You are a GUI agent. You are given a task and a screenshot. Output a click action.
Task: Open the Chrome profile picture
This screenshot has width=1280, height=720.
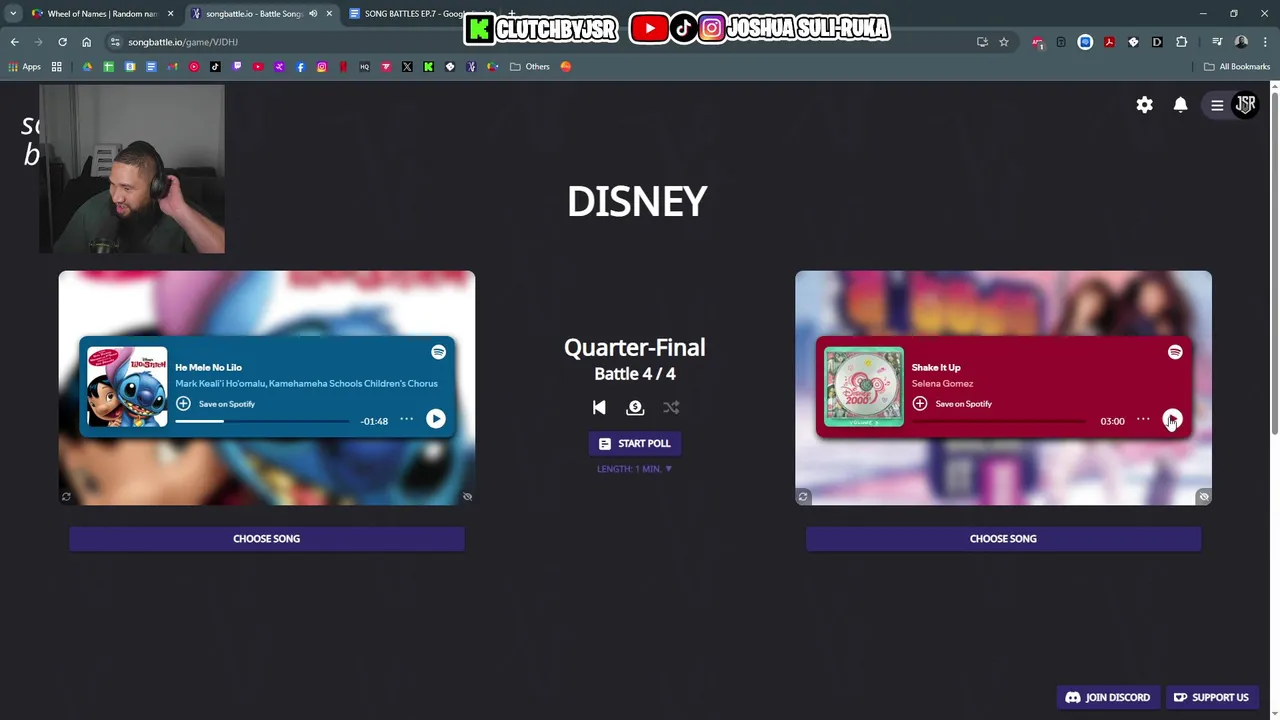[x=1241, y=42]
